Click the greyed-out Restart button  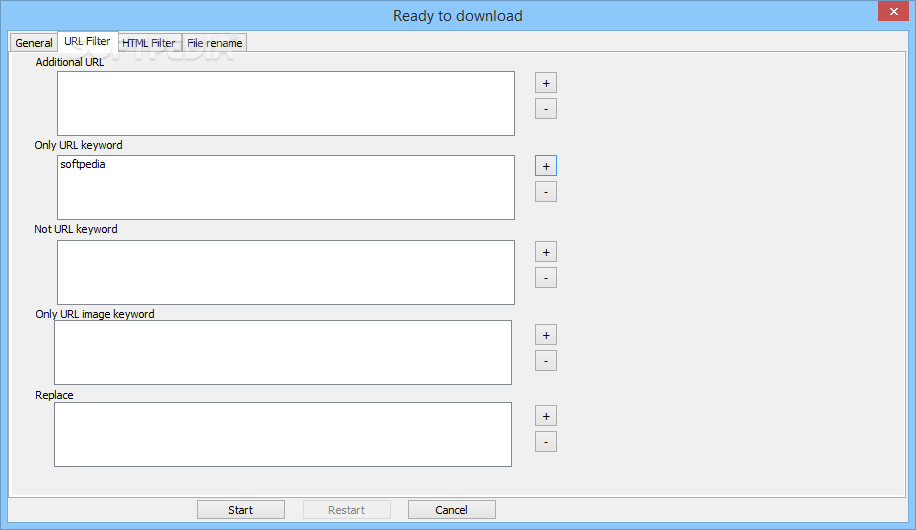click(x=346, y=510)
